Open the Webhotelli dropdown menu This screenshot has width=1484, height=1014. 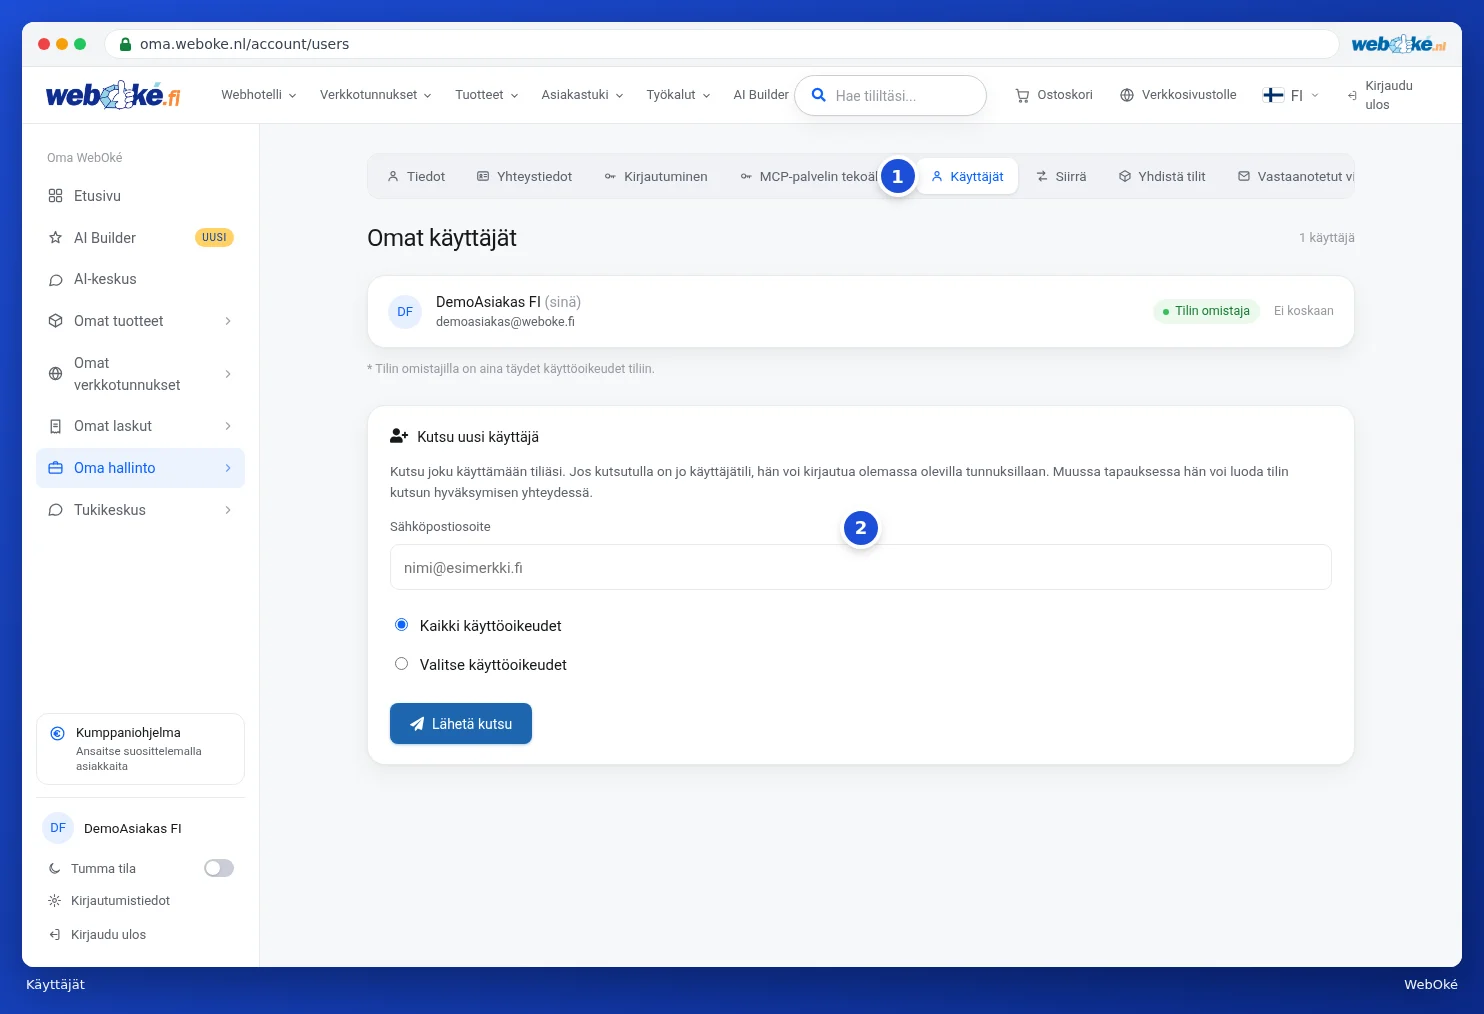[259, 95]
